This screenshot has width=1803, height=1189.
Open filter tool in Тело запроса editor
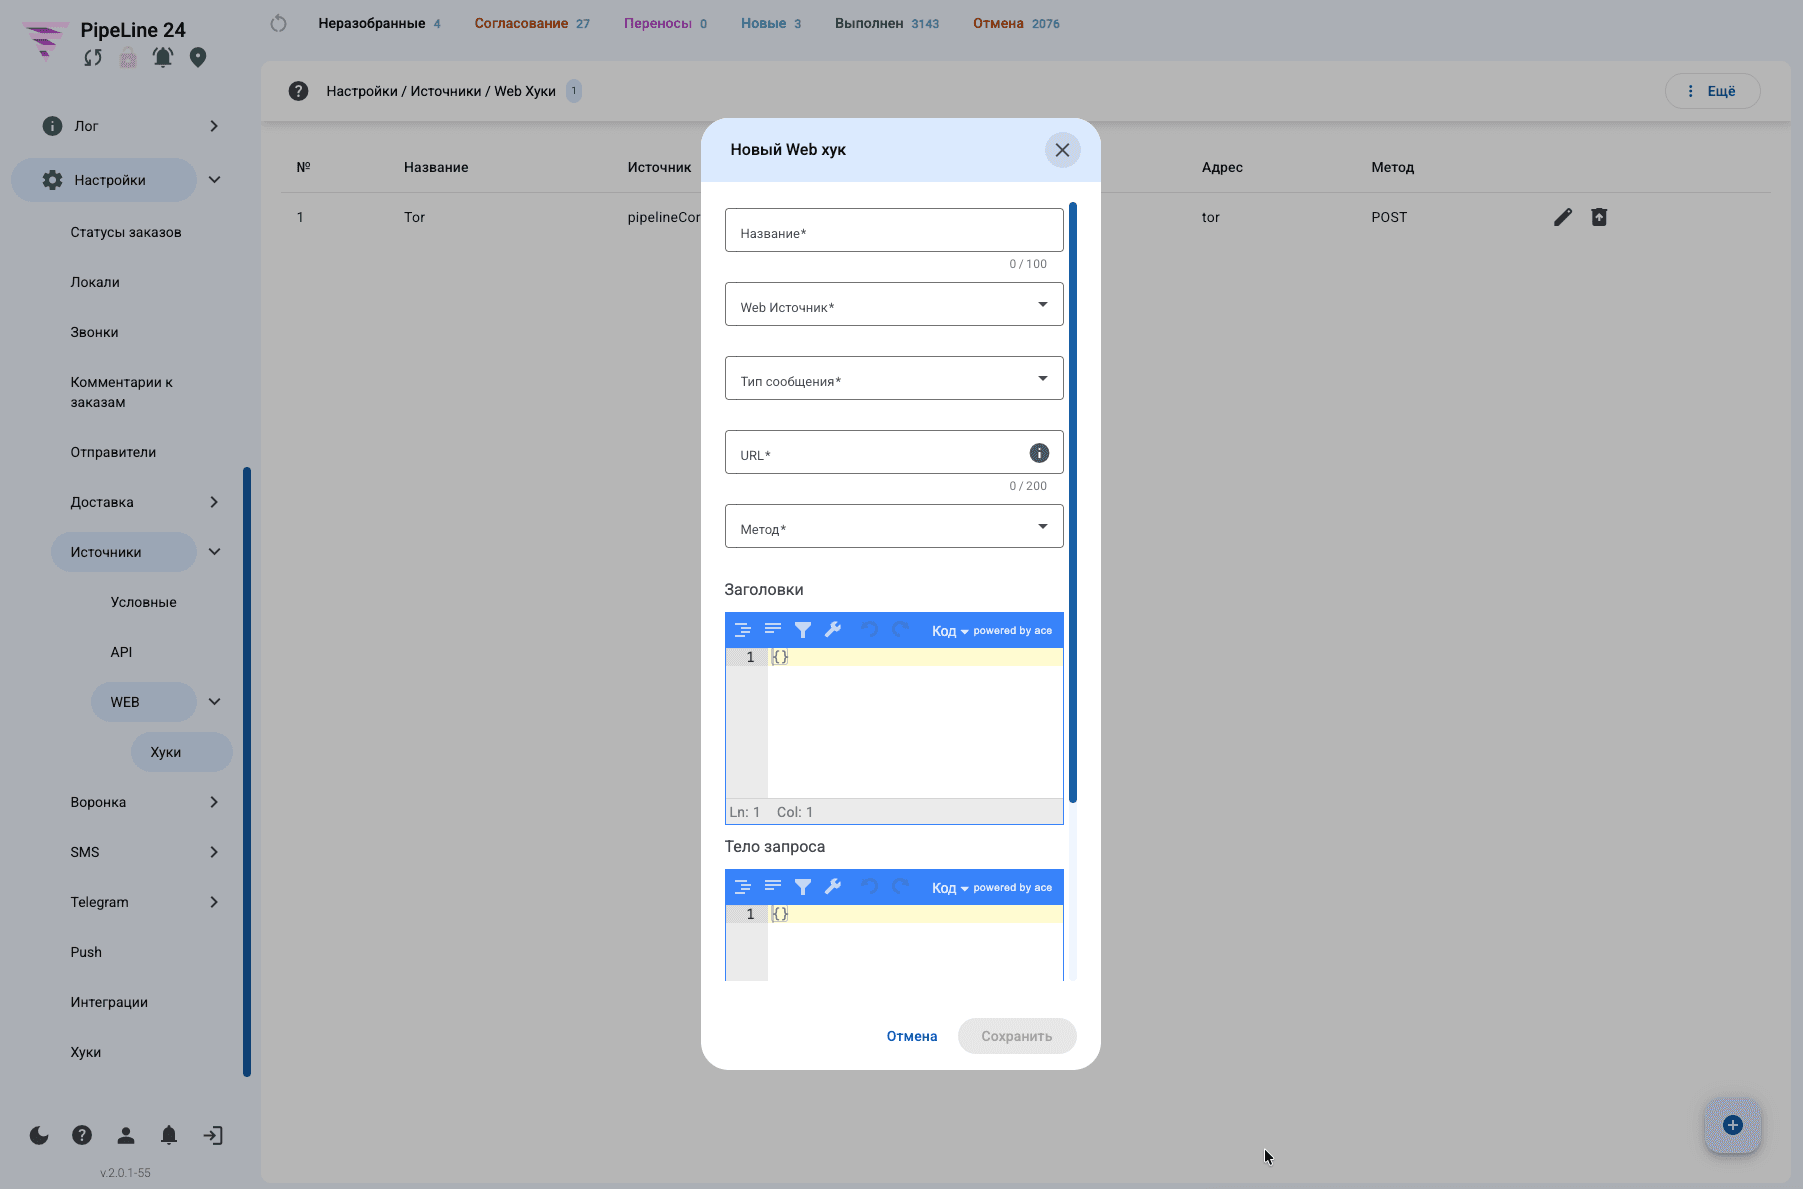pyautogui.click(x=802, y=887)
